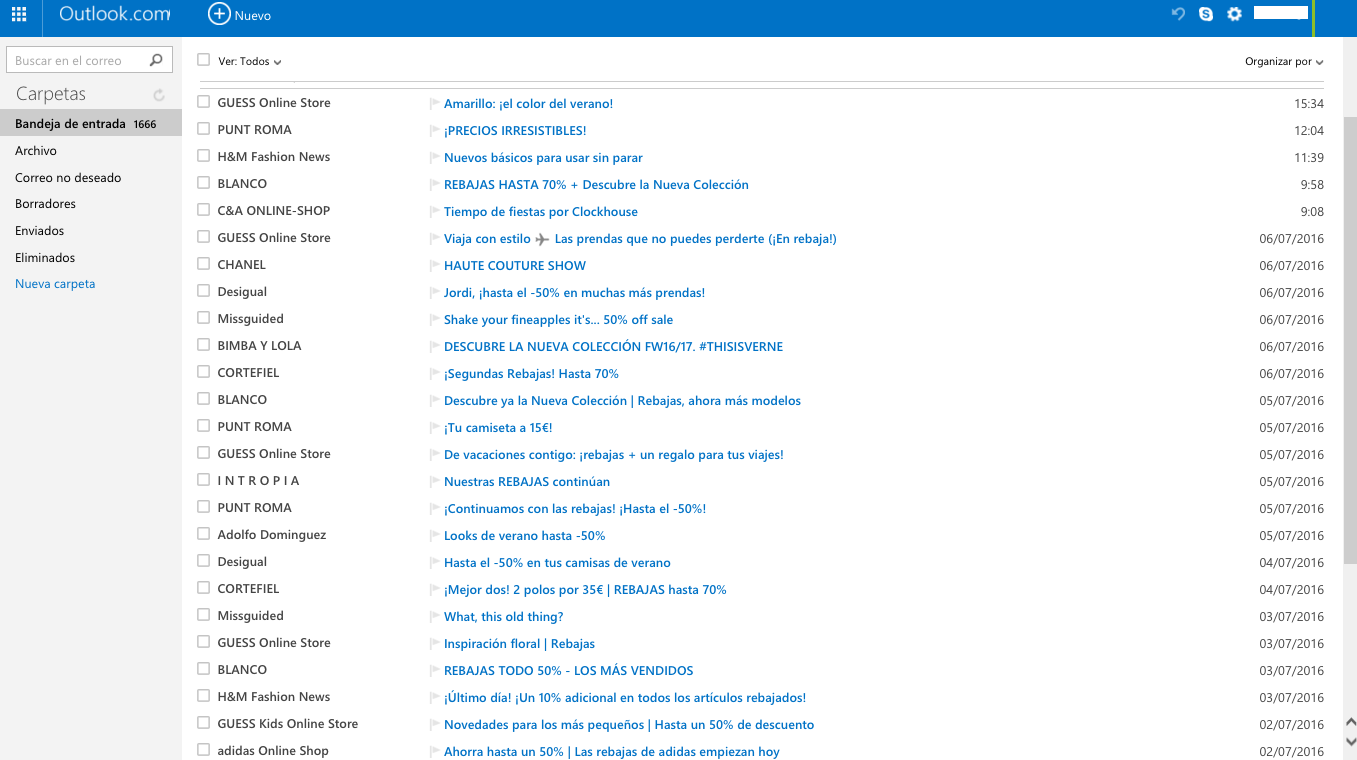Open the Borradores folder
This screenshot has width=1357, height=760.
pos(45,204)
